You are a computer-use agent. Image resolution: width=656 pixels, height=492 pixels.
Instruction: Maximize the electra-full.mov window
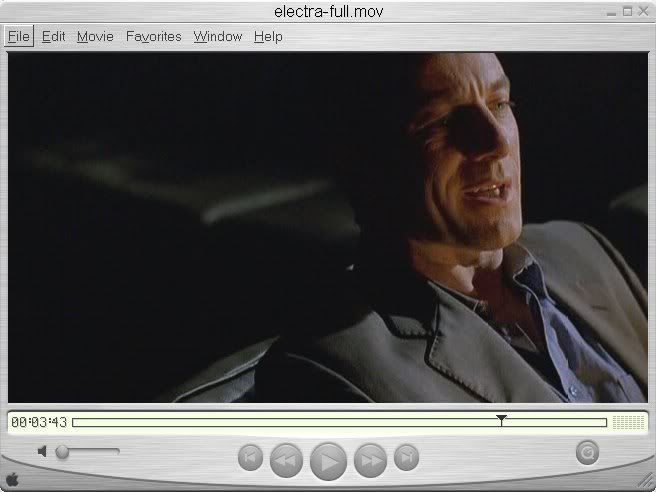628,12
